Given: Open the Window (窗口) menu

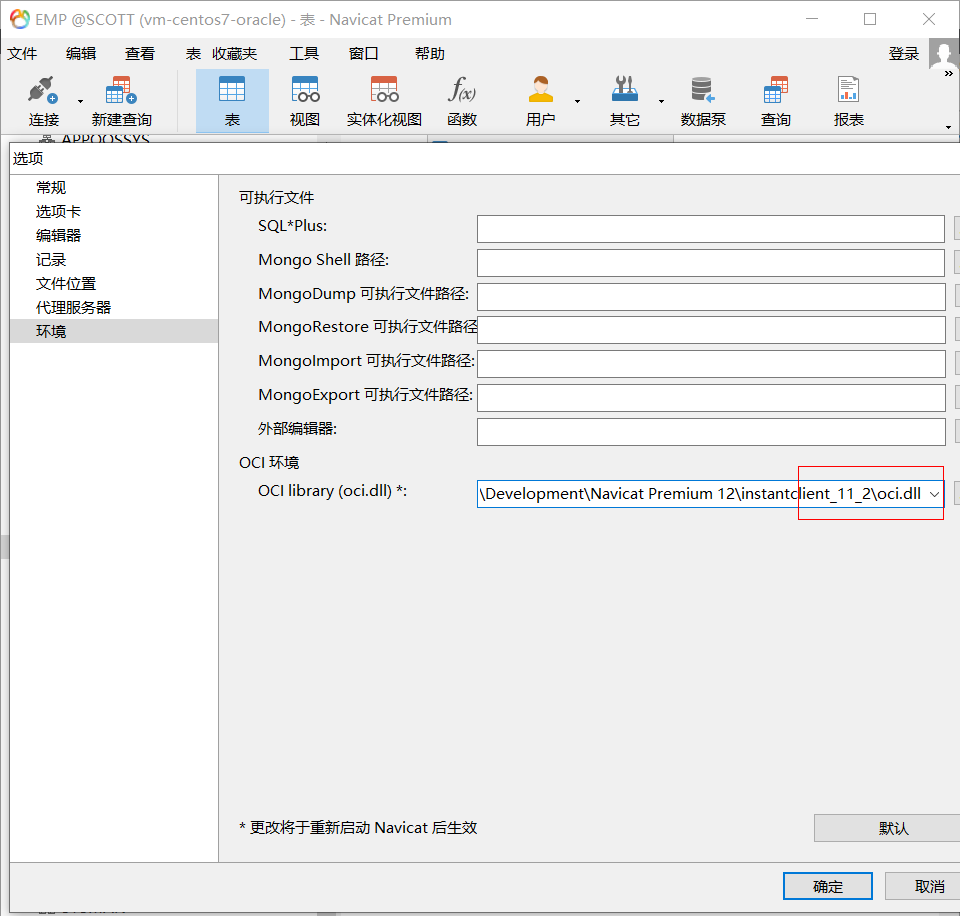Looking at the screenshot, I should point(364,54).
